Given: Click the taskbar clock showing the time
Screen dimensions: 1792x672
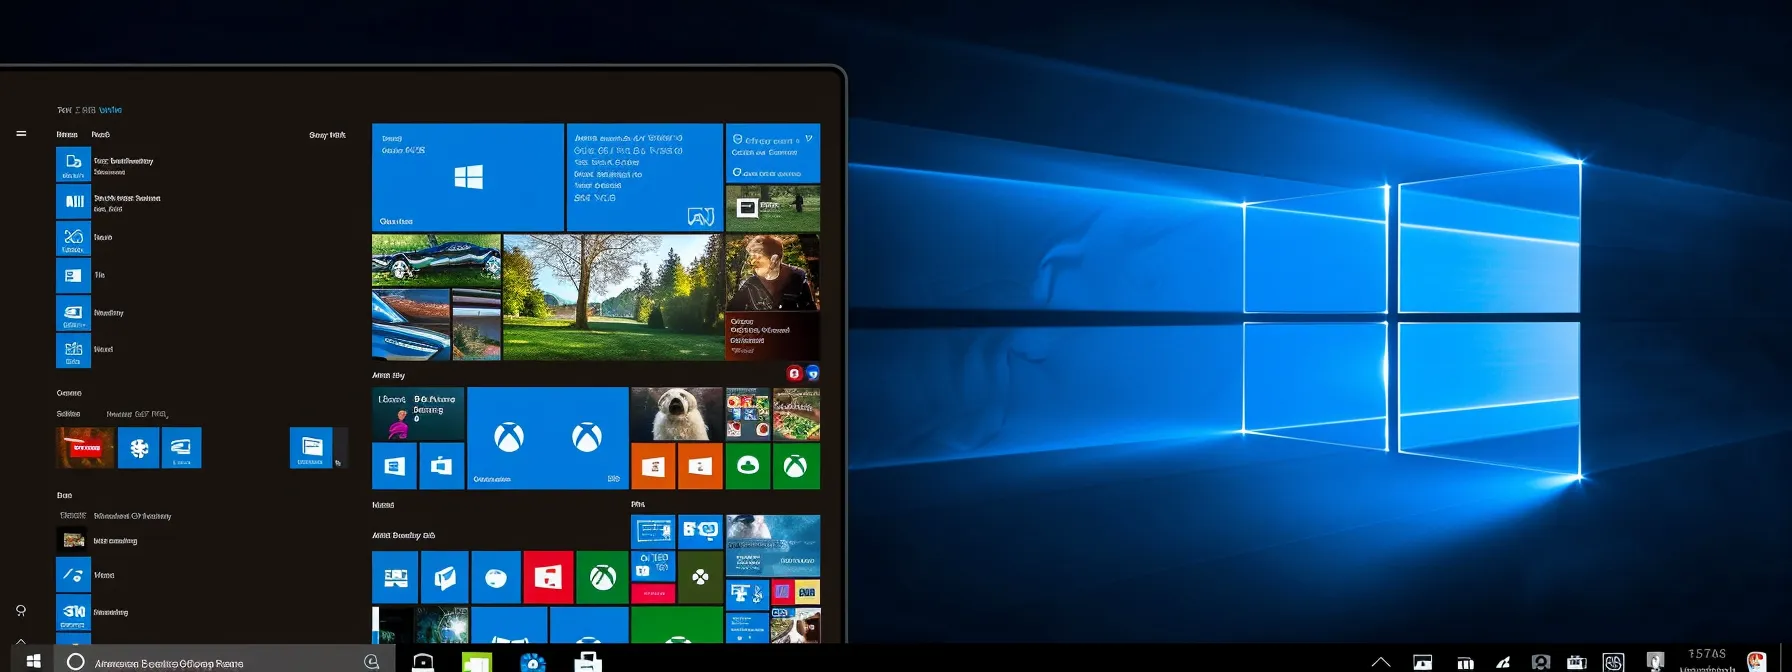Looking at the screenshot, I should coord(1707,659).
